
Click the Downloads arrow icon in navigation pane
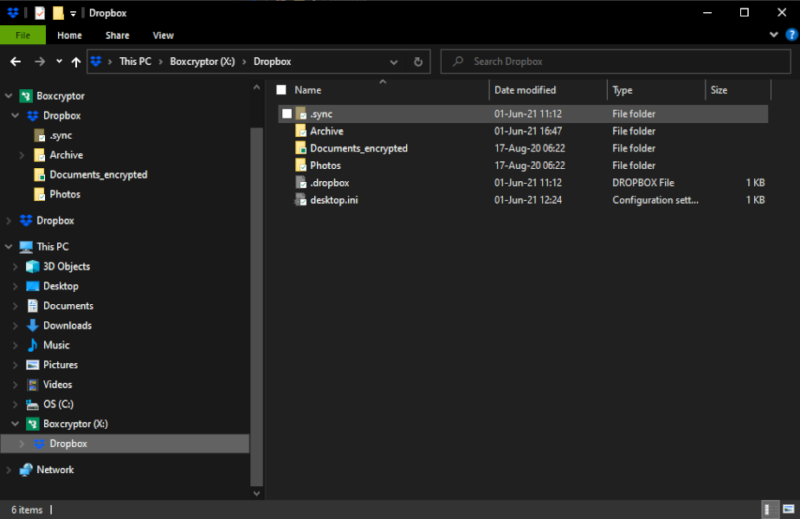(33, 326)
